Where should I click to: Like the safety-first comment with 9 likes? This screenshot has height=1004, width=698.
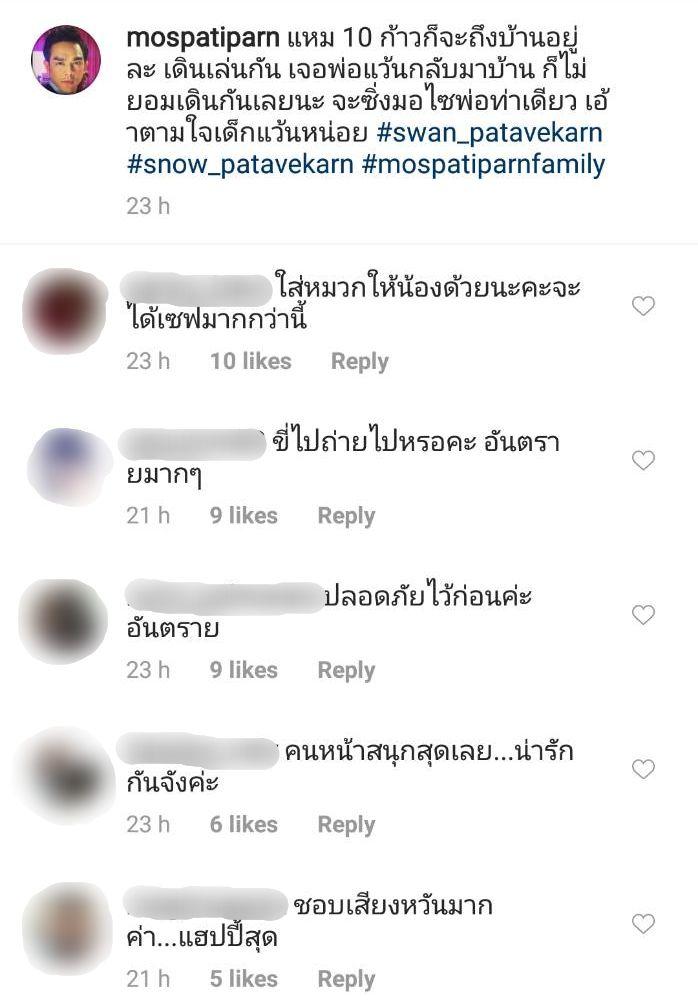click(643, 615)
